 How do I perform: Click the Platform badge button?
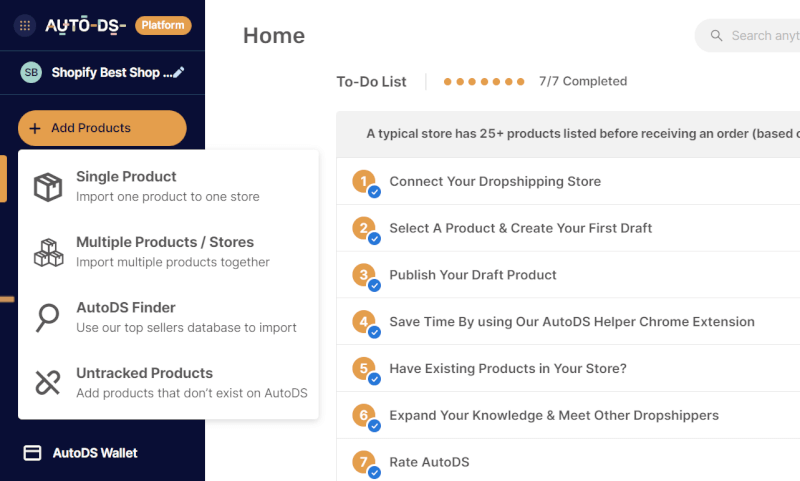(163, 26)
